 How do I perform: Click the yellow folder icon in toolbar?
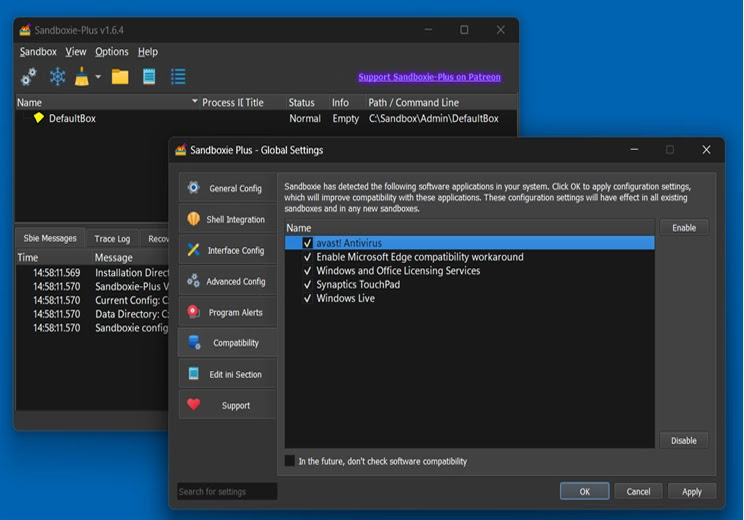click(x=120, y=76)
